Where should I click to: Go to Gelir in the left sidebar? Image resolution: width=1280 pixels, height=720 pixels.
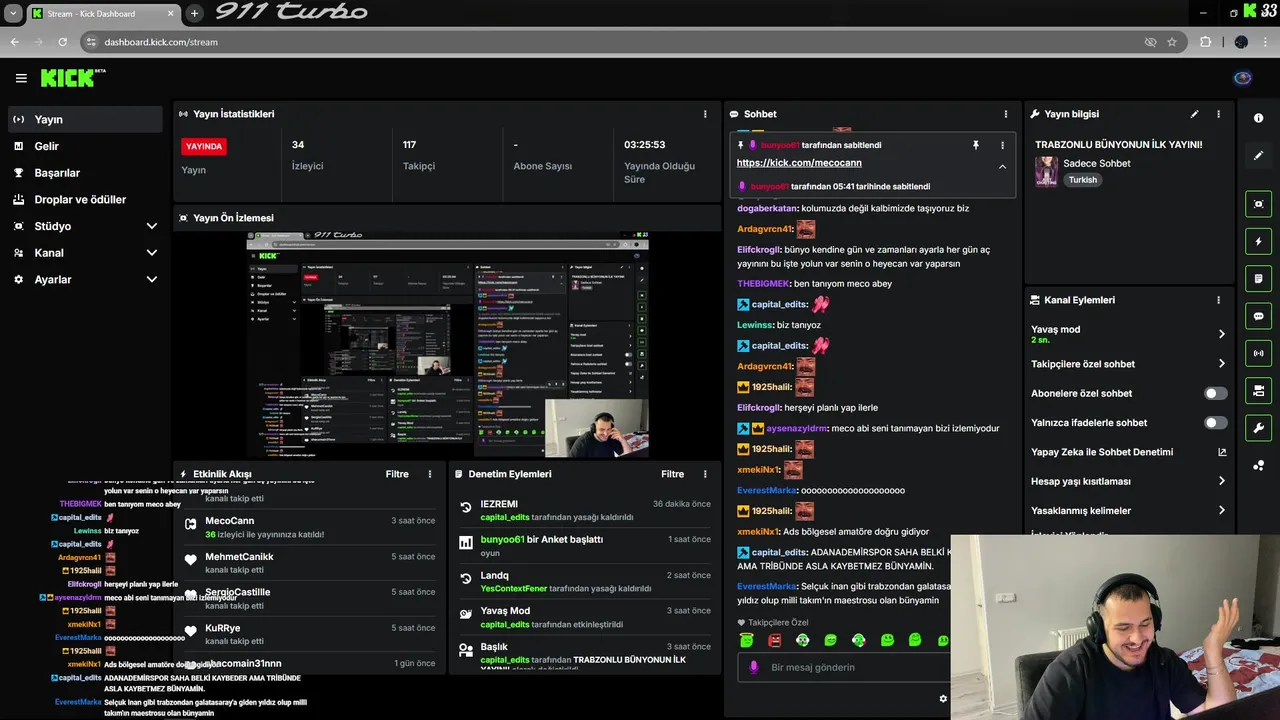(x=85, y=146)
